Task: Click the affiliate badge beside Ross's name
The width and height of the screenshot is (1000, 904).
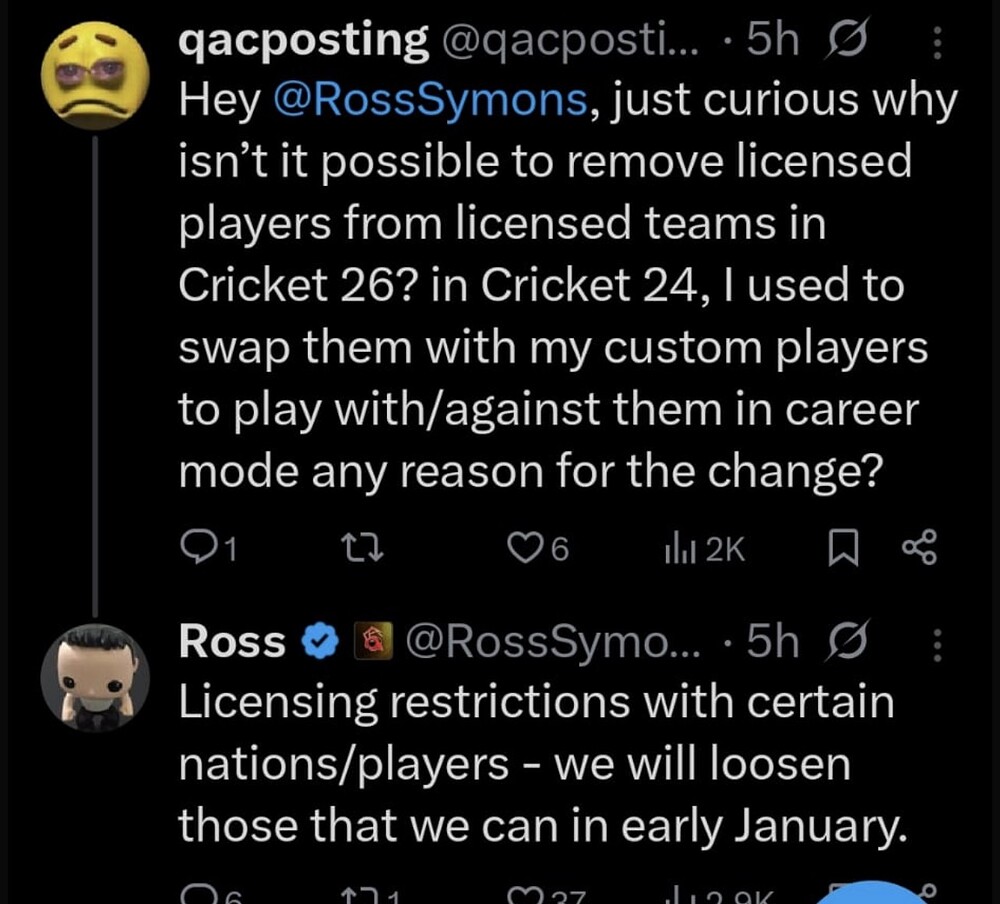Action: click(371, 643)
